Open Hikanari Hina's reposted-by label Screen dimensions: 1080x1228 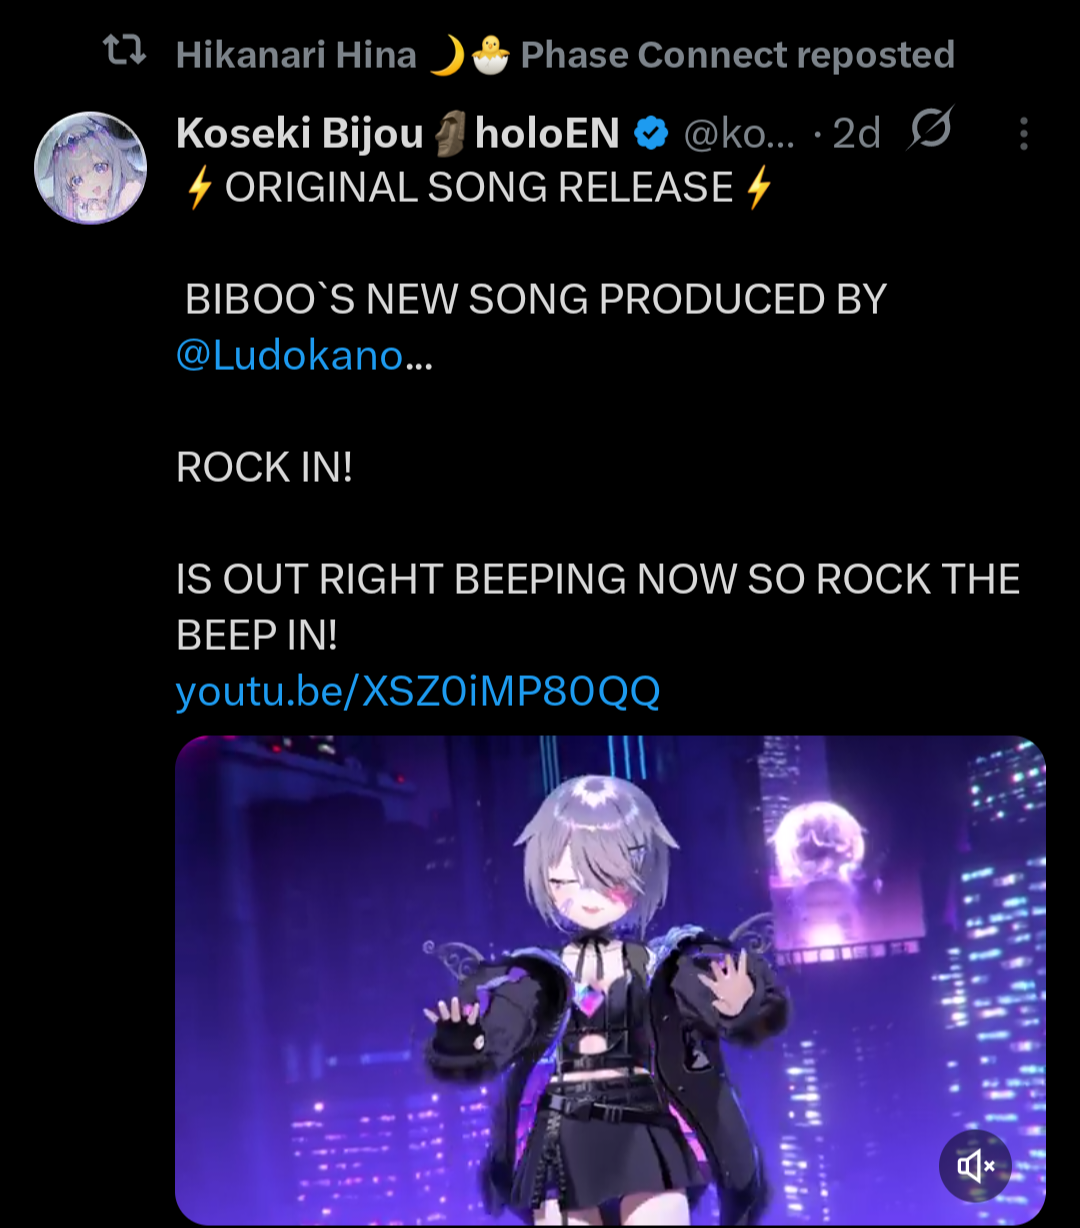565,55
